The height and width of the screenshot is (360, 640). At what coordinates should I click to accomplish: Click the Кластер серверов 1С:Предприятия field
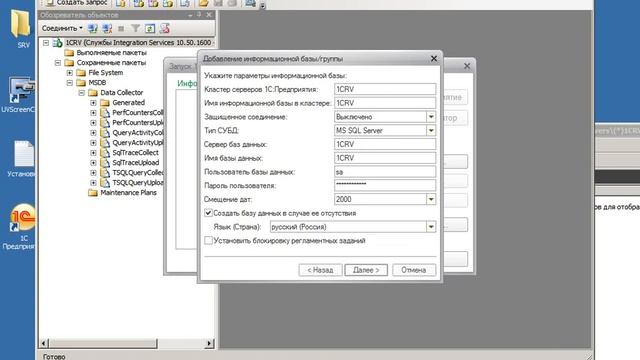point(385,89)
